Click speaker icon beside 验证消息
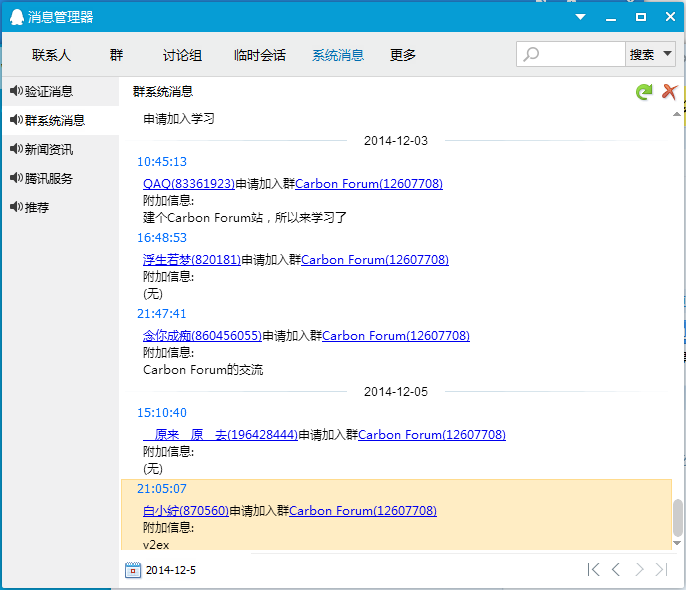The width and height of the screenshot is (686, 590). 16,91
